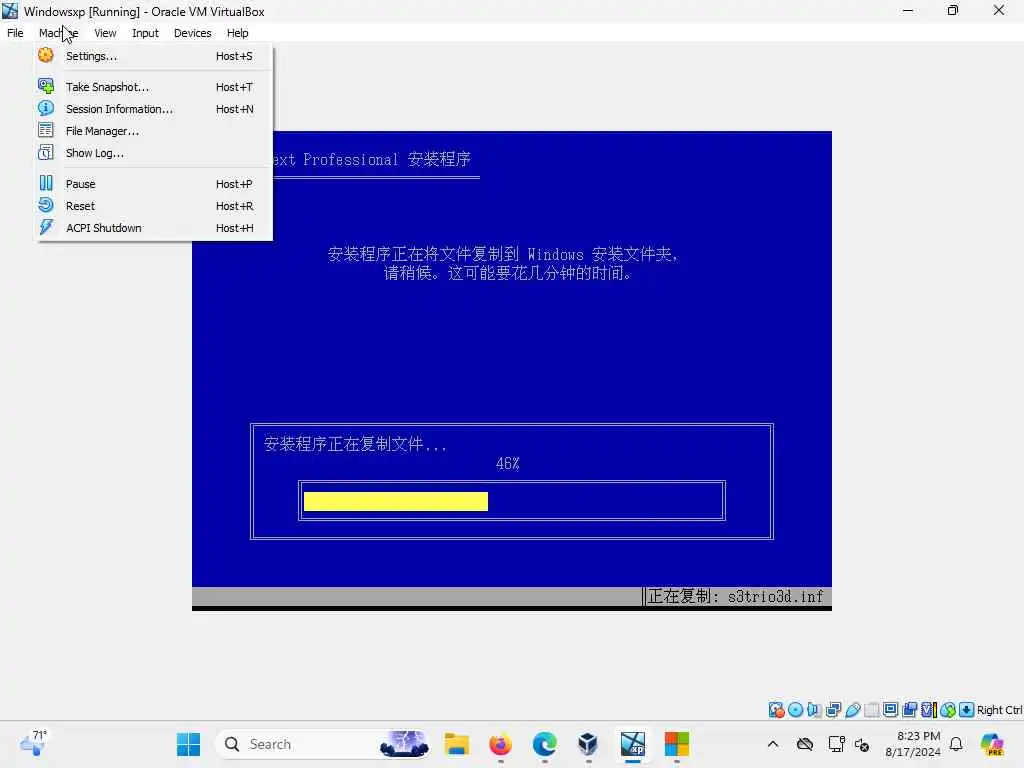The image size is (1024, 768).
Task: Click the keyboard capture arrow status icon
Action: tap(967, 710)
